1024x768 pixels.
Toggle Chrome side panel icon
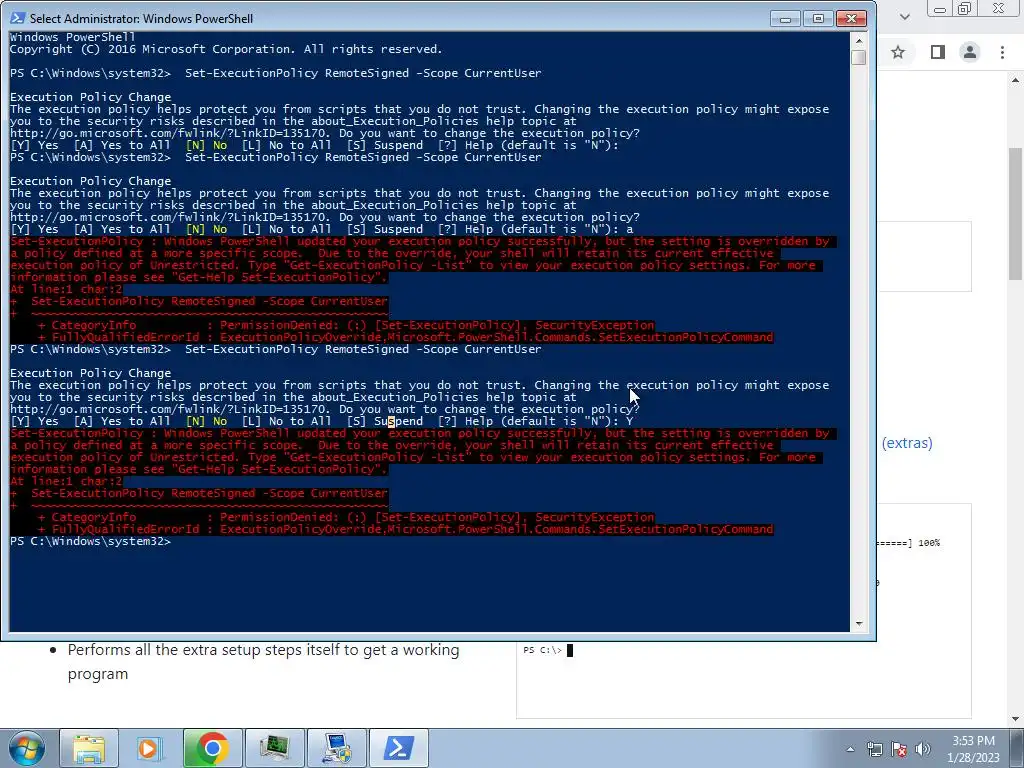point(938,52)
